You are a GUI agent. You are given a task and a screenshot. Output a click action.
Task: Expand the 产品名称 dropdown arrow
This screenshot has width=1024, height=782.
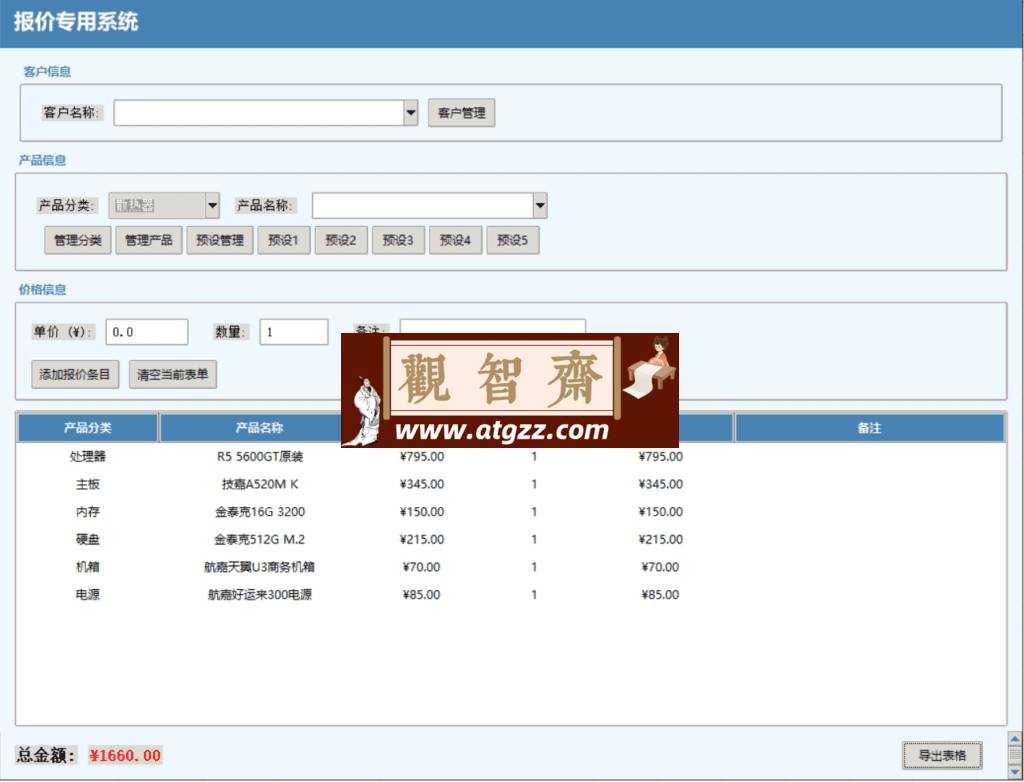tap(540, 206)
